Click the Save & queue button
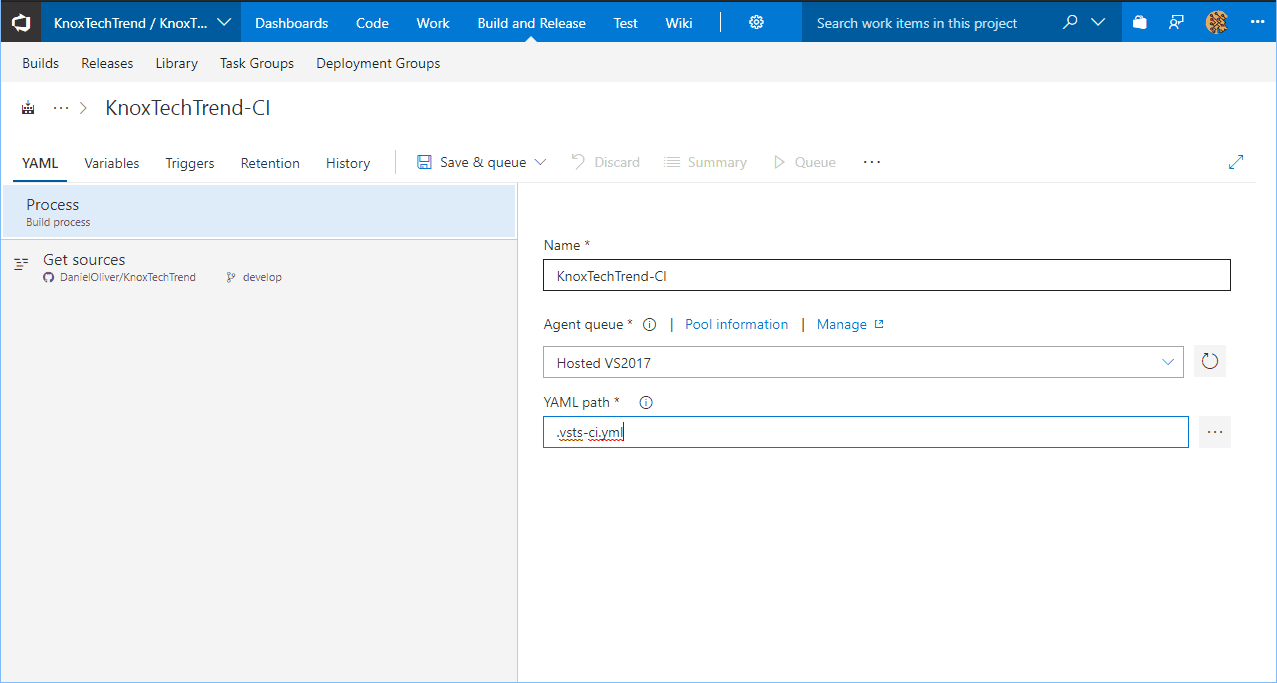1277x683 pixels. tap(482, 162)
